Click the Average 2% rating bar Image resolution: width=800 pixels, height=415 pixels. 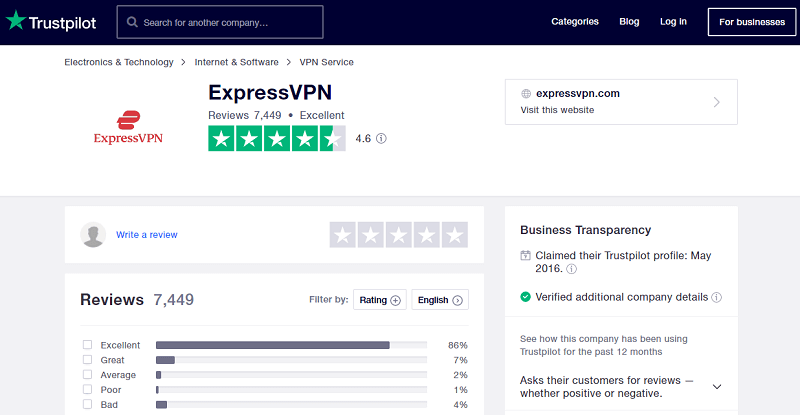coord(291,375)
